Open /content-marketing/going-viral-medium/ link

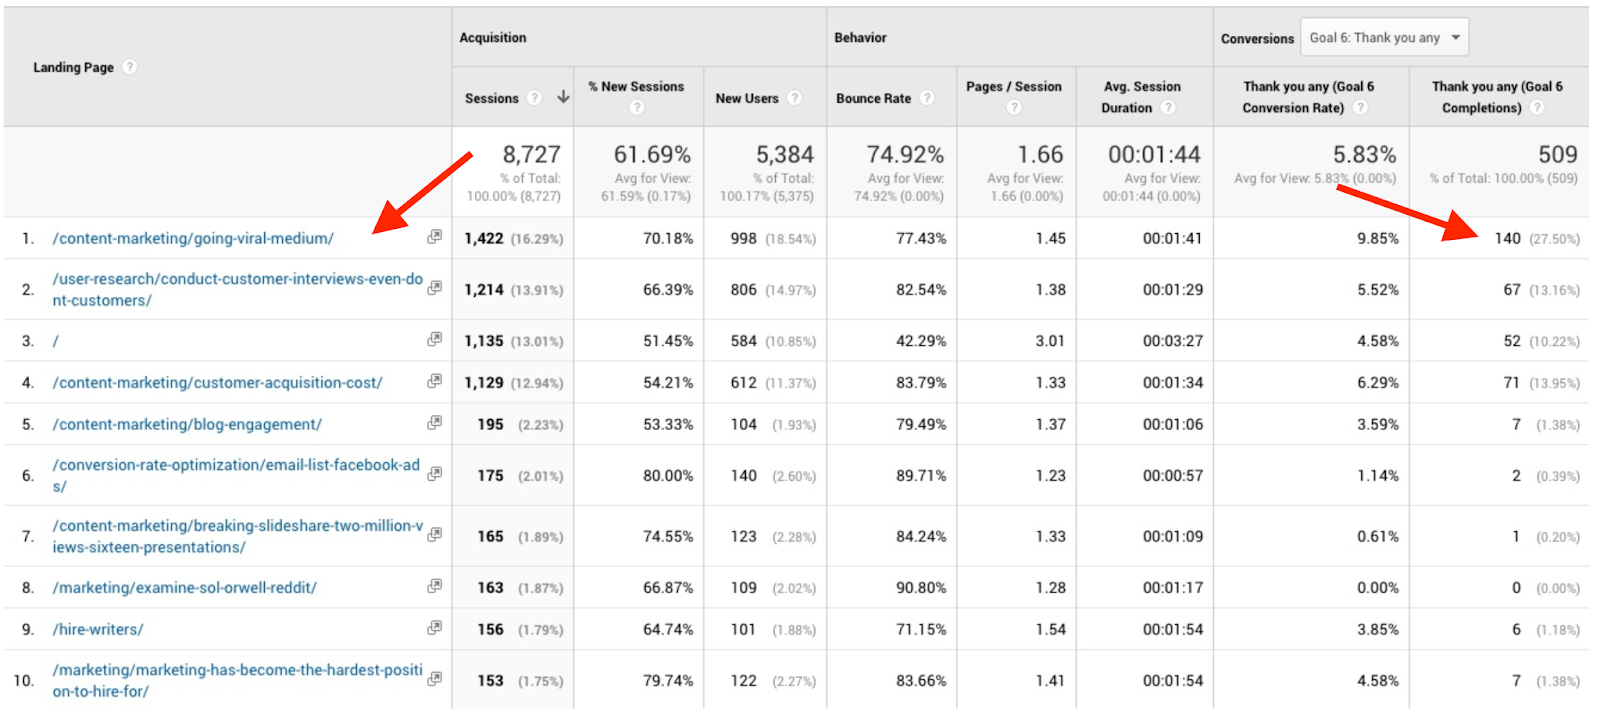pyautogui.click(x=193, y=238)
